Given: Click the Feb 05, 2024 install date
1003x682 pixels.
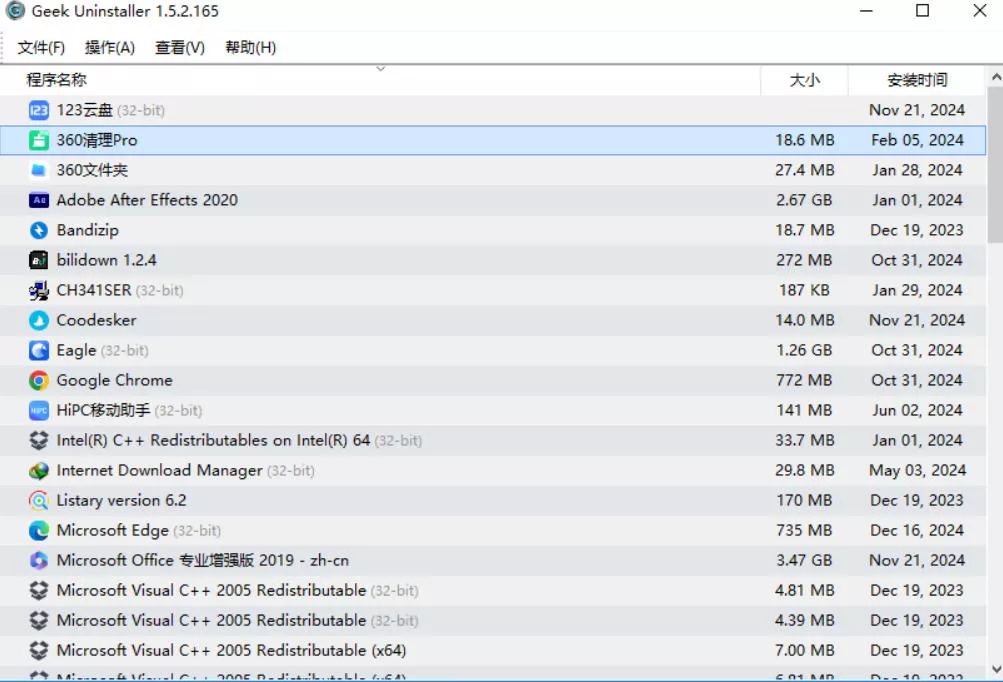Looking at the screenshot, I should [917, 140].
